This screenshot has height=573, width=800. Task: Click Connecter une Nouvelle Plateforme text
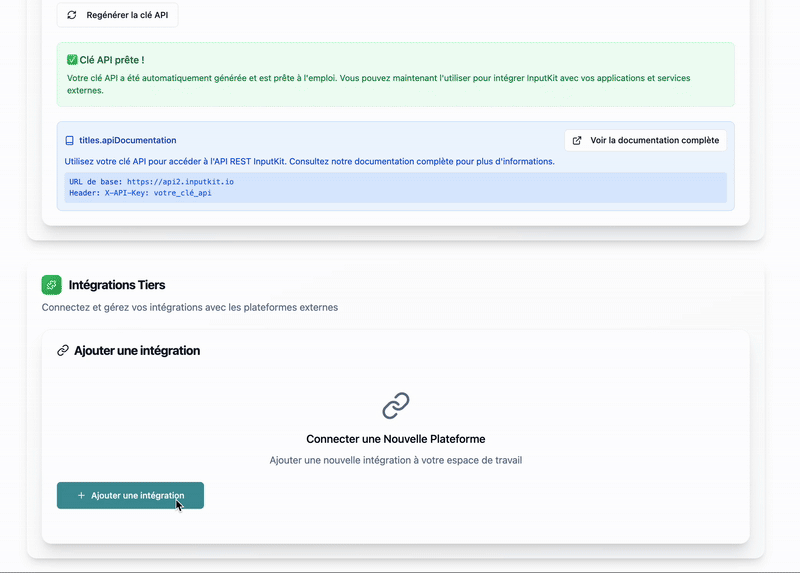coord(396,439)
